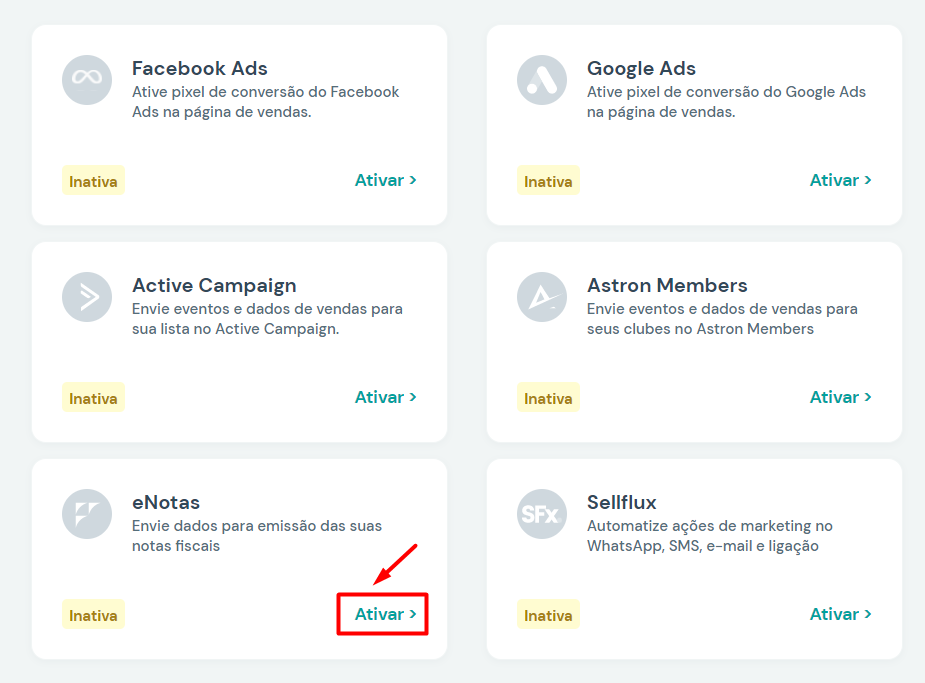Click the Inativa badge under Facebook Ads

[93, 180]
